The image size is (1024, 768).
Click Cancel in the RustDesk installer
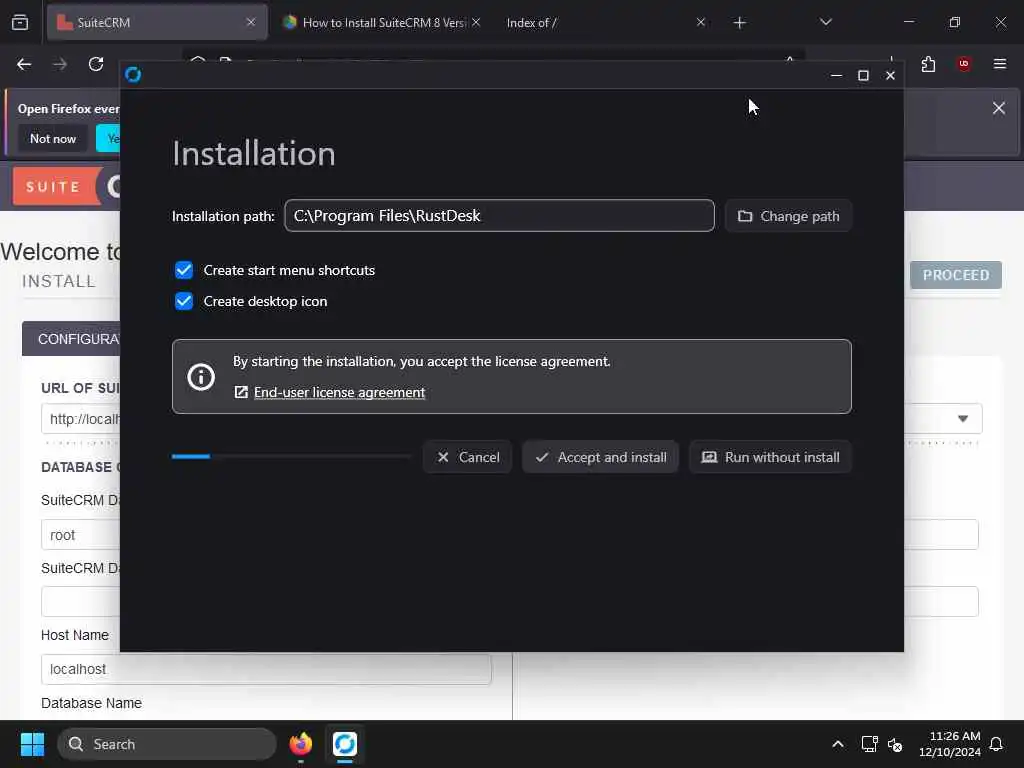(x=468, y=457)
